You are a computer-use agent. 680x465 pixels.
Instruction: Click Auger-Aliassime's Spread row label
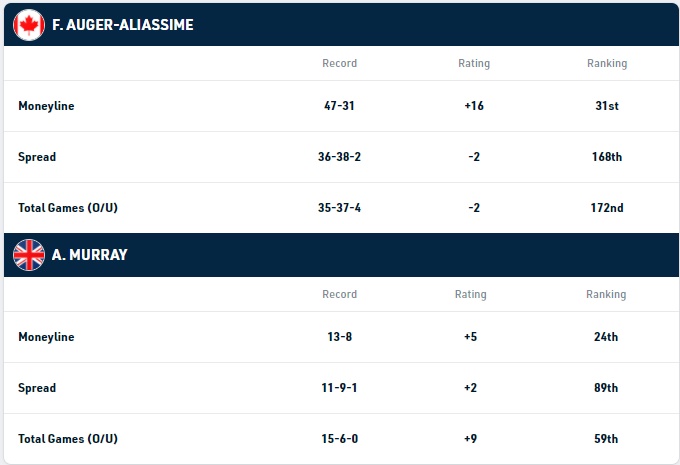click(37, 157)
